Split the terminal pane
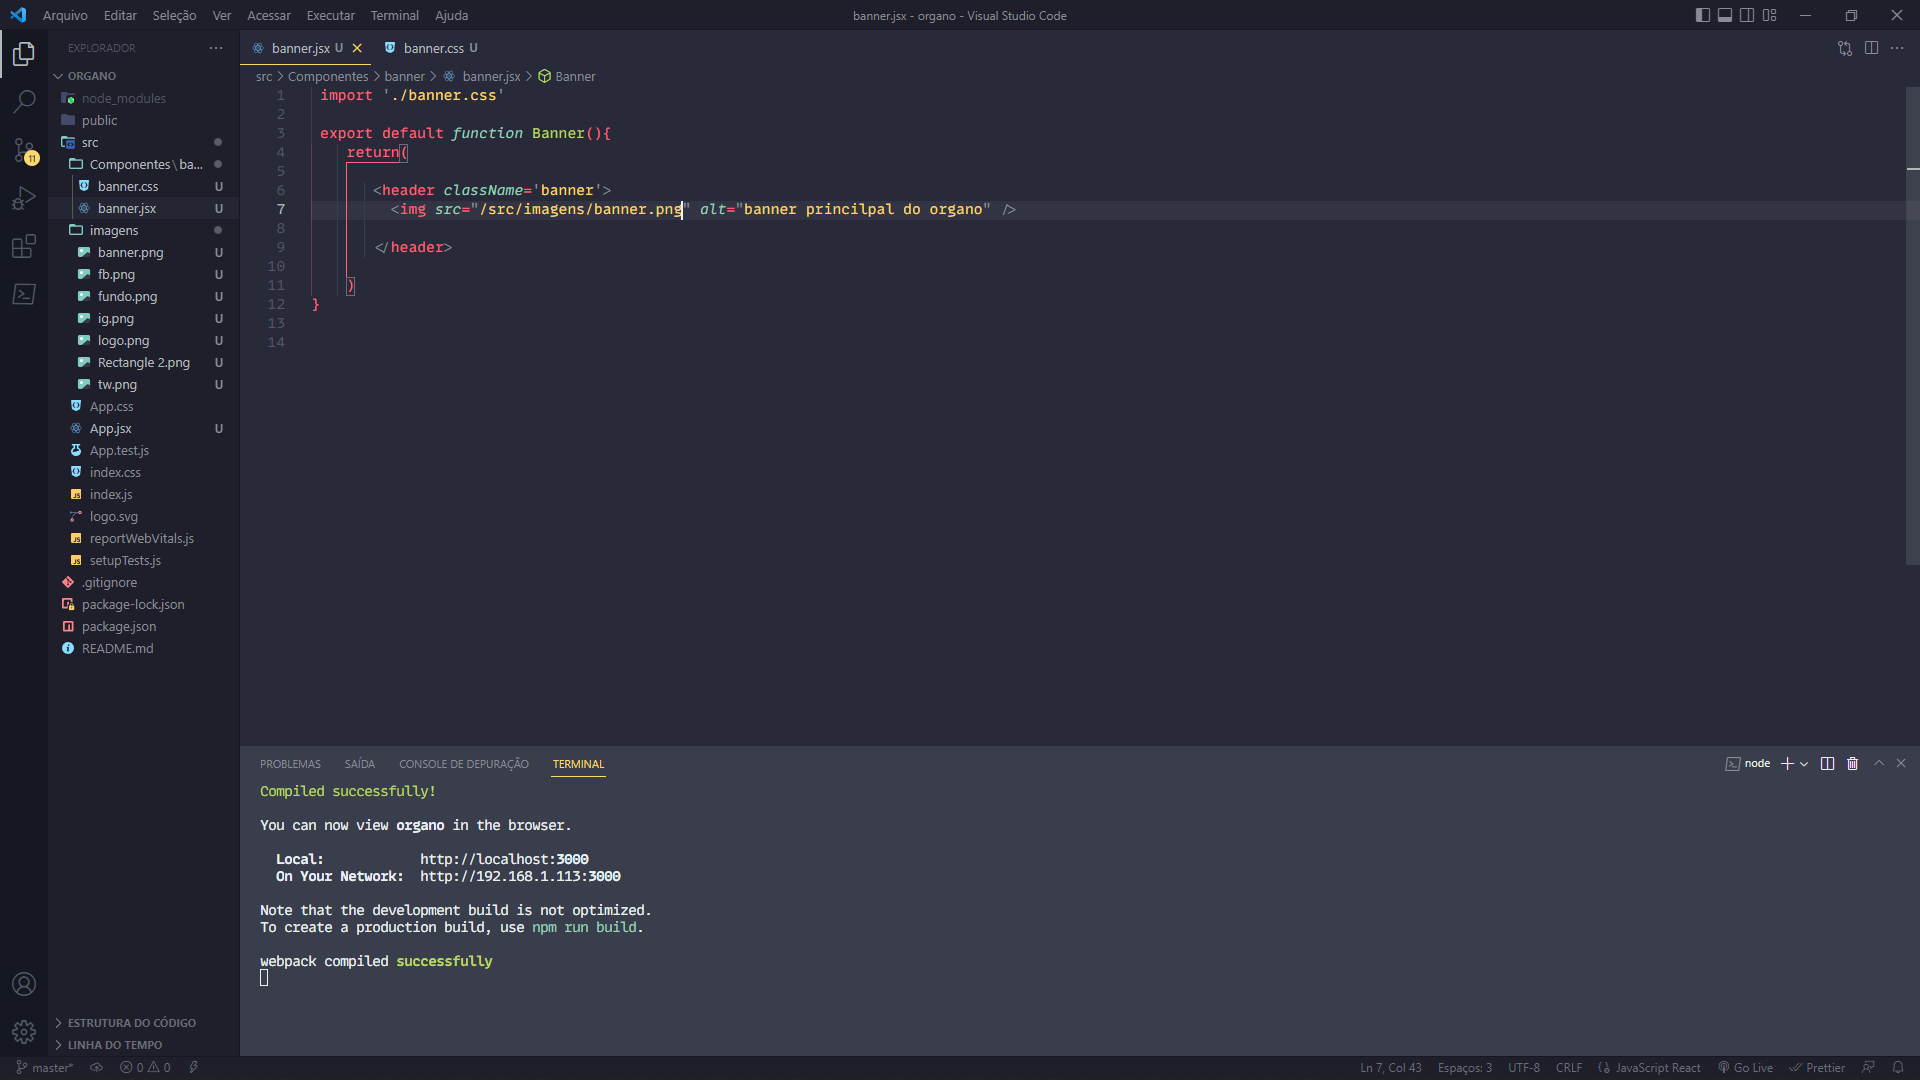1920x1080 pixels. 1827,764
